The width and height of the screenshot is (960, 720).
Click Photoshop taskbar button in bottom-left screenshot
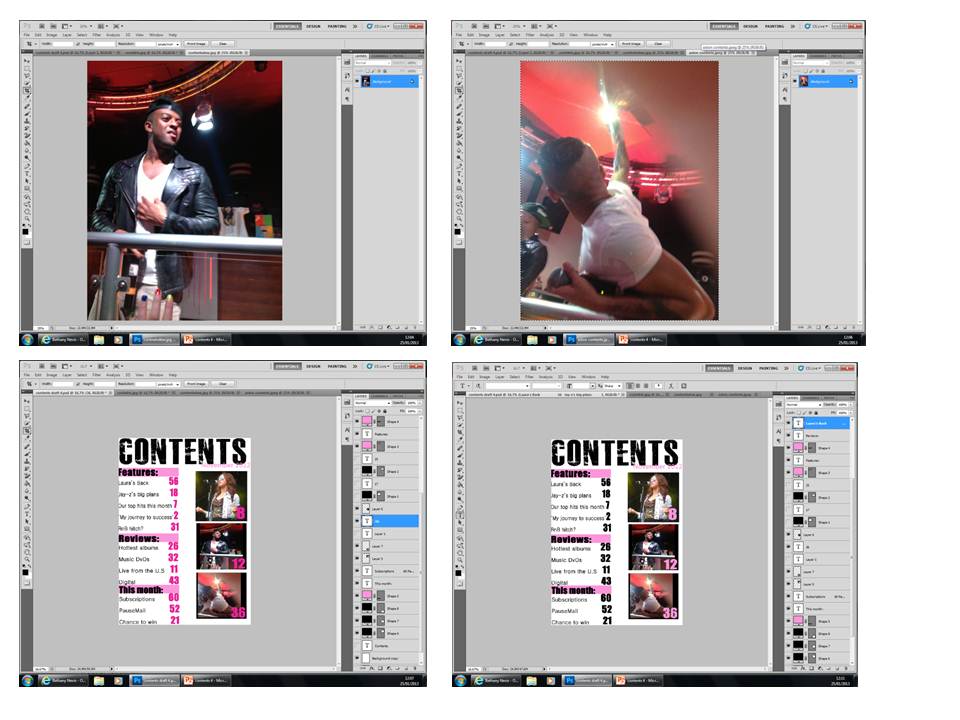pyautogui.click(x=156, y=680)
